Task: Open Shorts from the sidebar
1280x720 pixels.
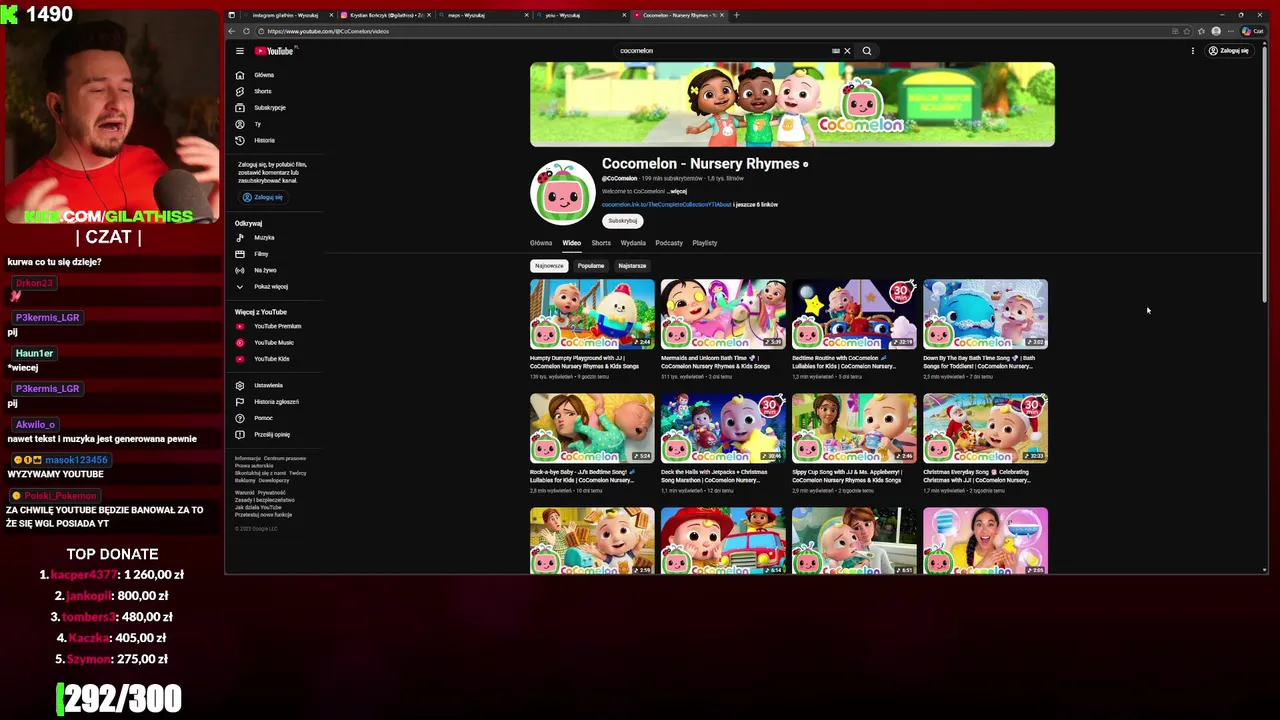Action: pos(262,91)
